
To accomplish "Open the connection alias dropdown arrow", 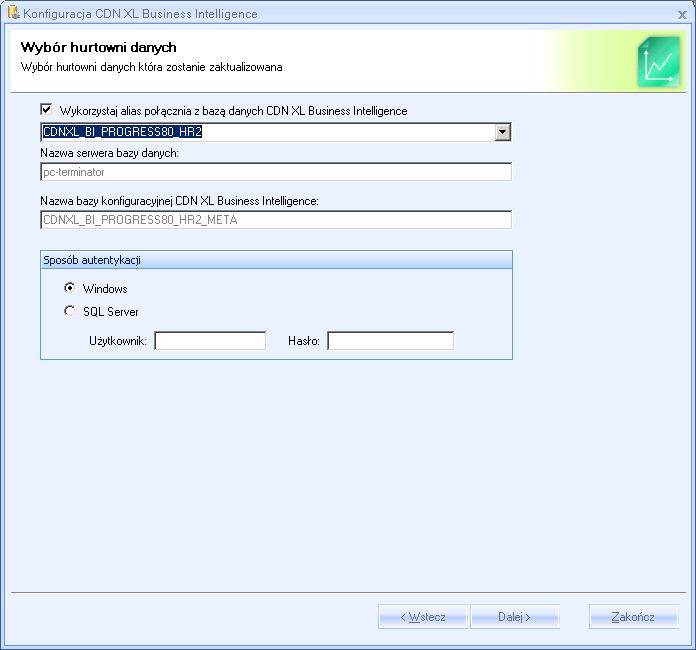I will 502,132.
